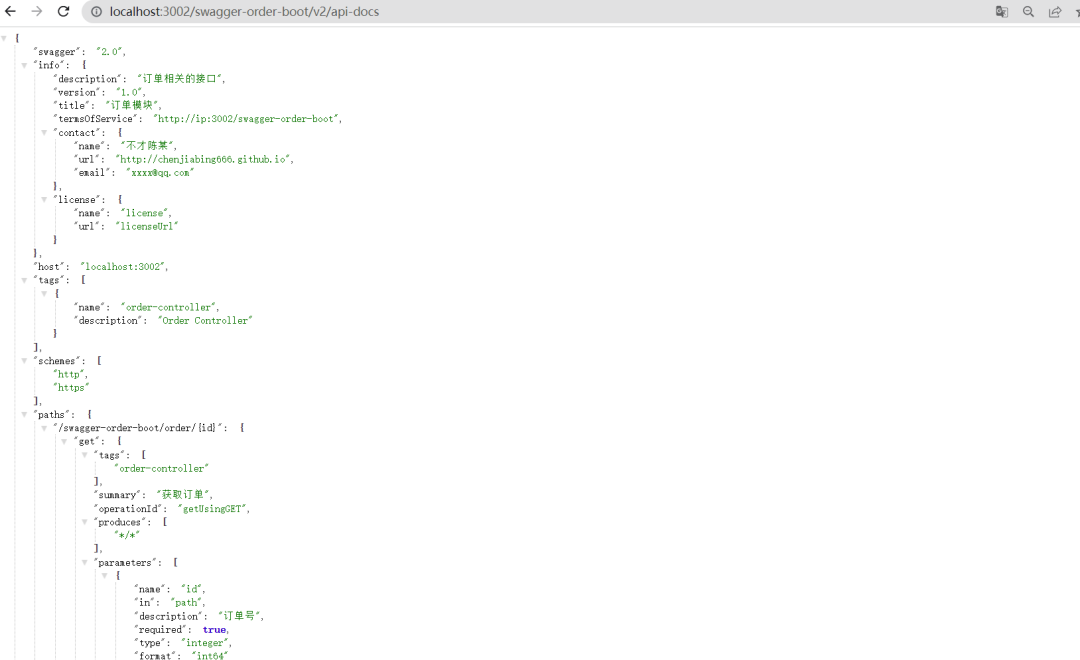
Task: Click the share page icon
Action: 1055,12
